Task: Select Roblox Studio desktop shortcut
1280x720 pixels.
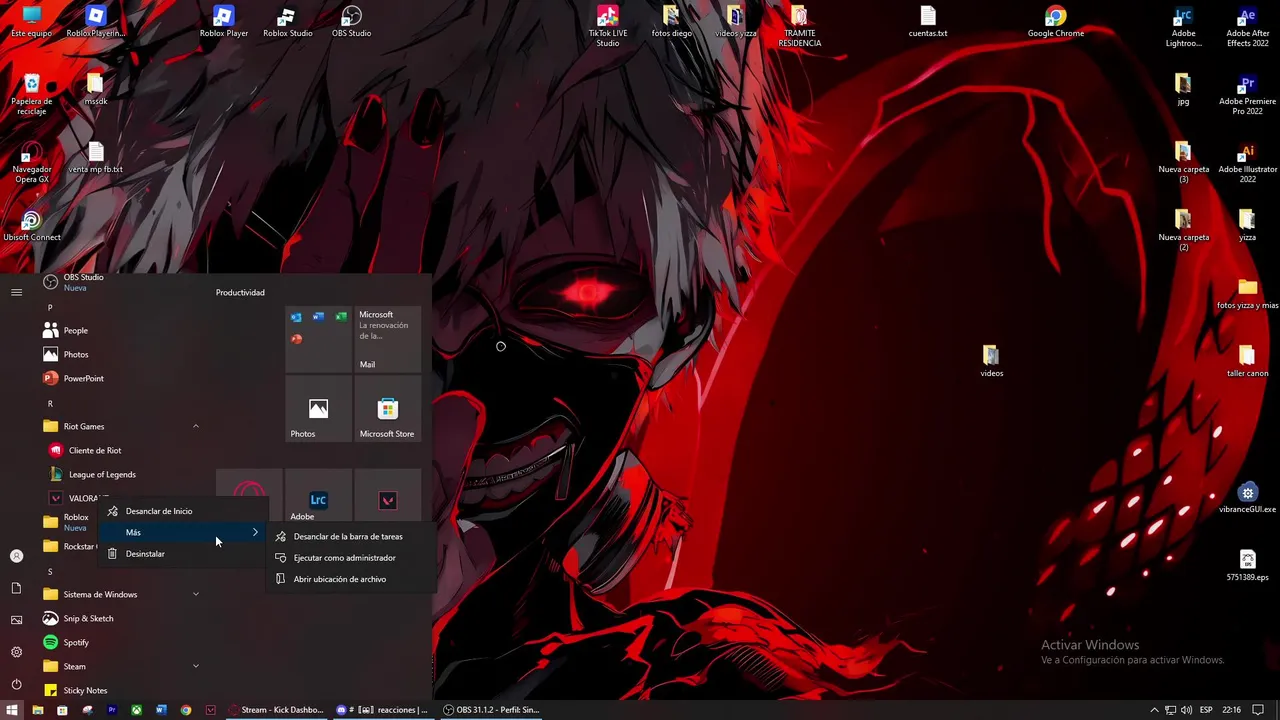Action: (288, 23)
